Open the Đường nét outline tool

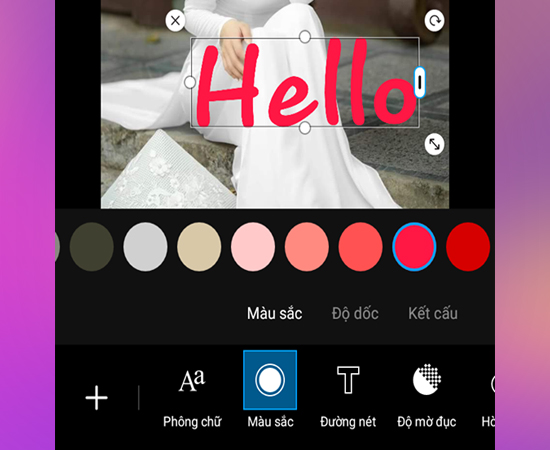pyautogui.click(x=348, y=397)
